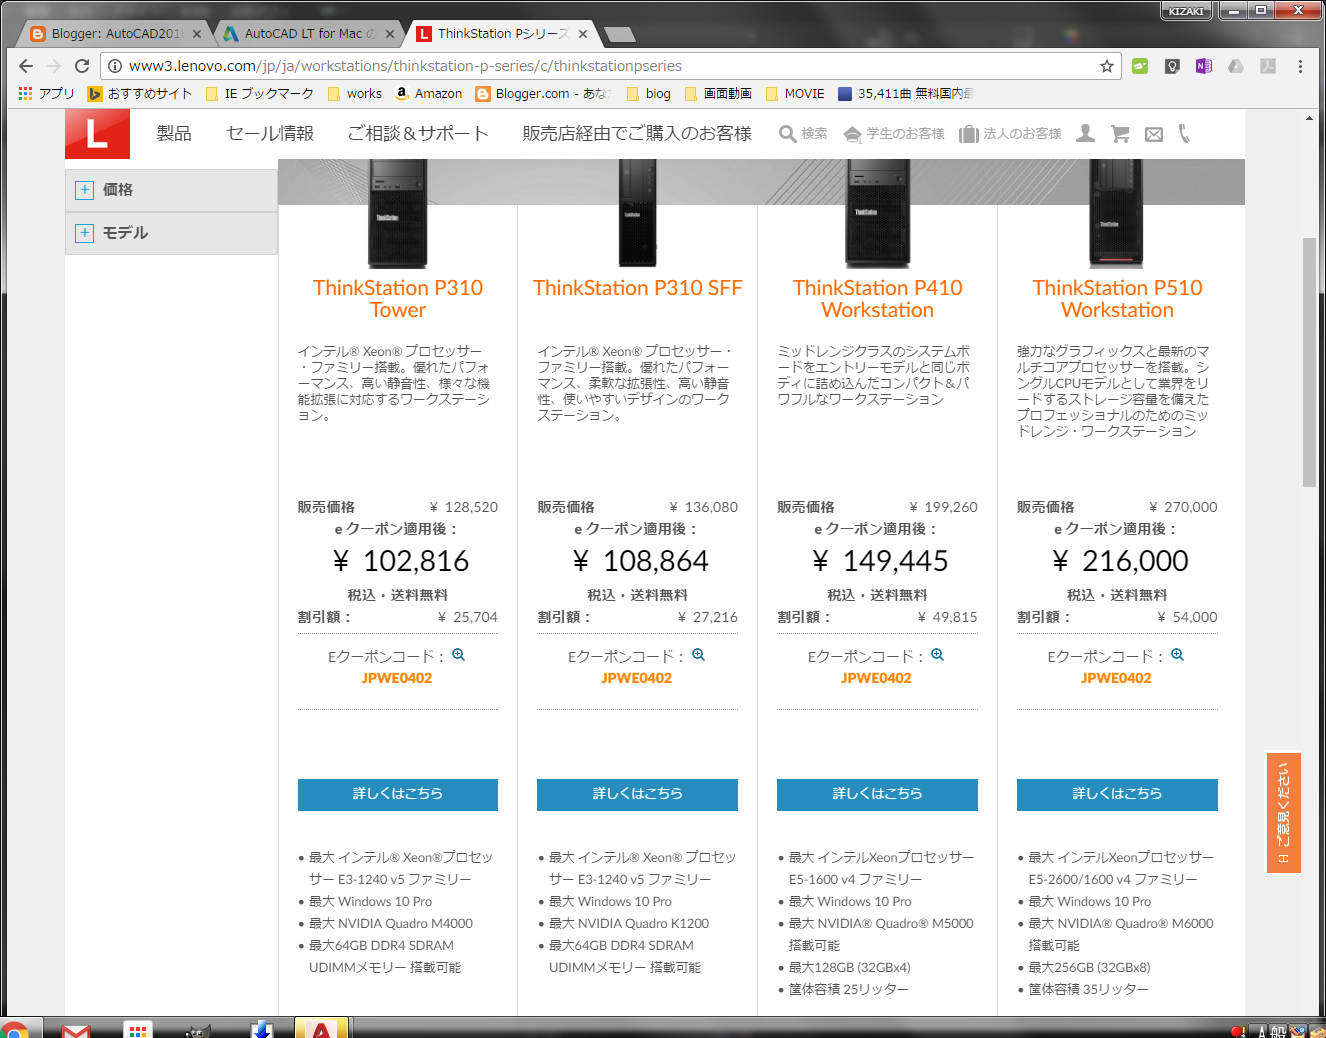Zoom coupon code info for P310 SFF

click(698, 655)
